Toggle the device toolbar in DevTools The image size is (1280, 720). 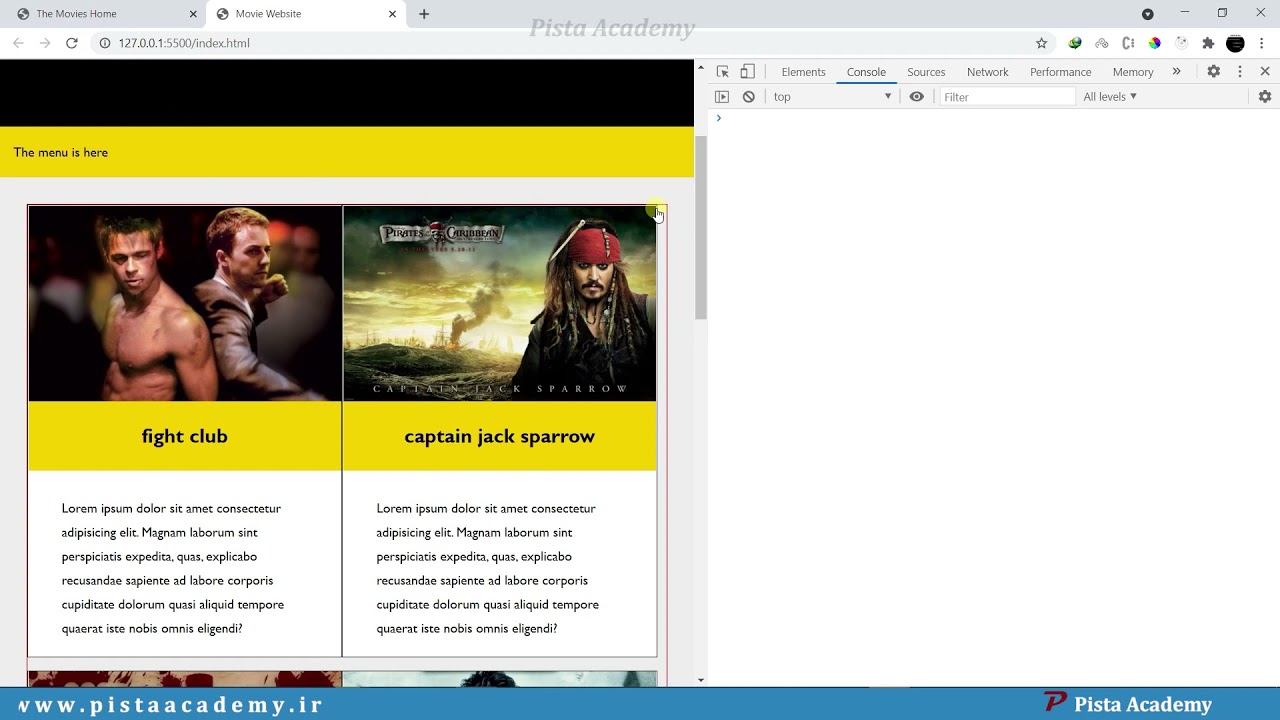tap(747, 72)
